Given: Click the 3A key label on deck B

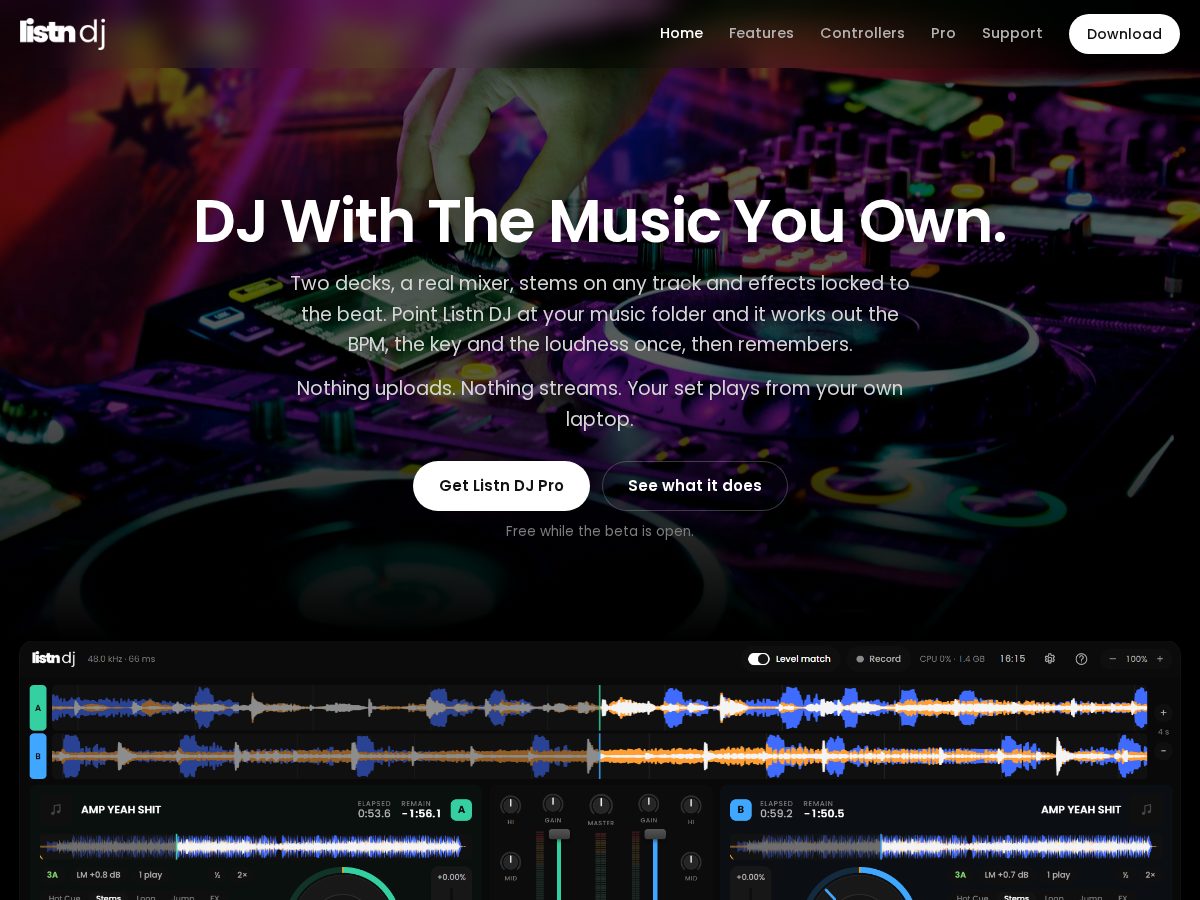Looking at the screenshot, I should pyautogui.click(x=960, y=875).
